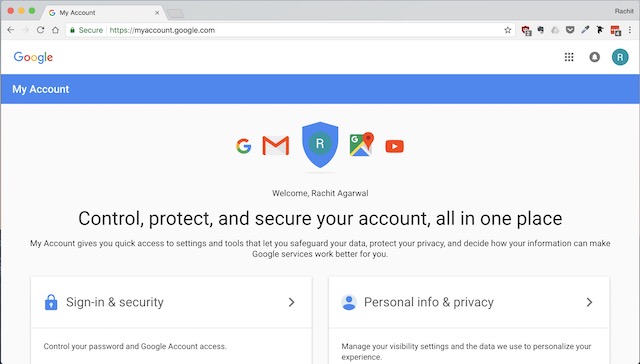
Task: Select the My Account browser tab
Action: pos(103,13)
